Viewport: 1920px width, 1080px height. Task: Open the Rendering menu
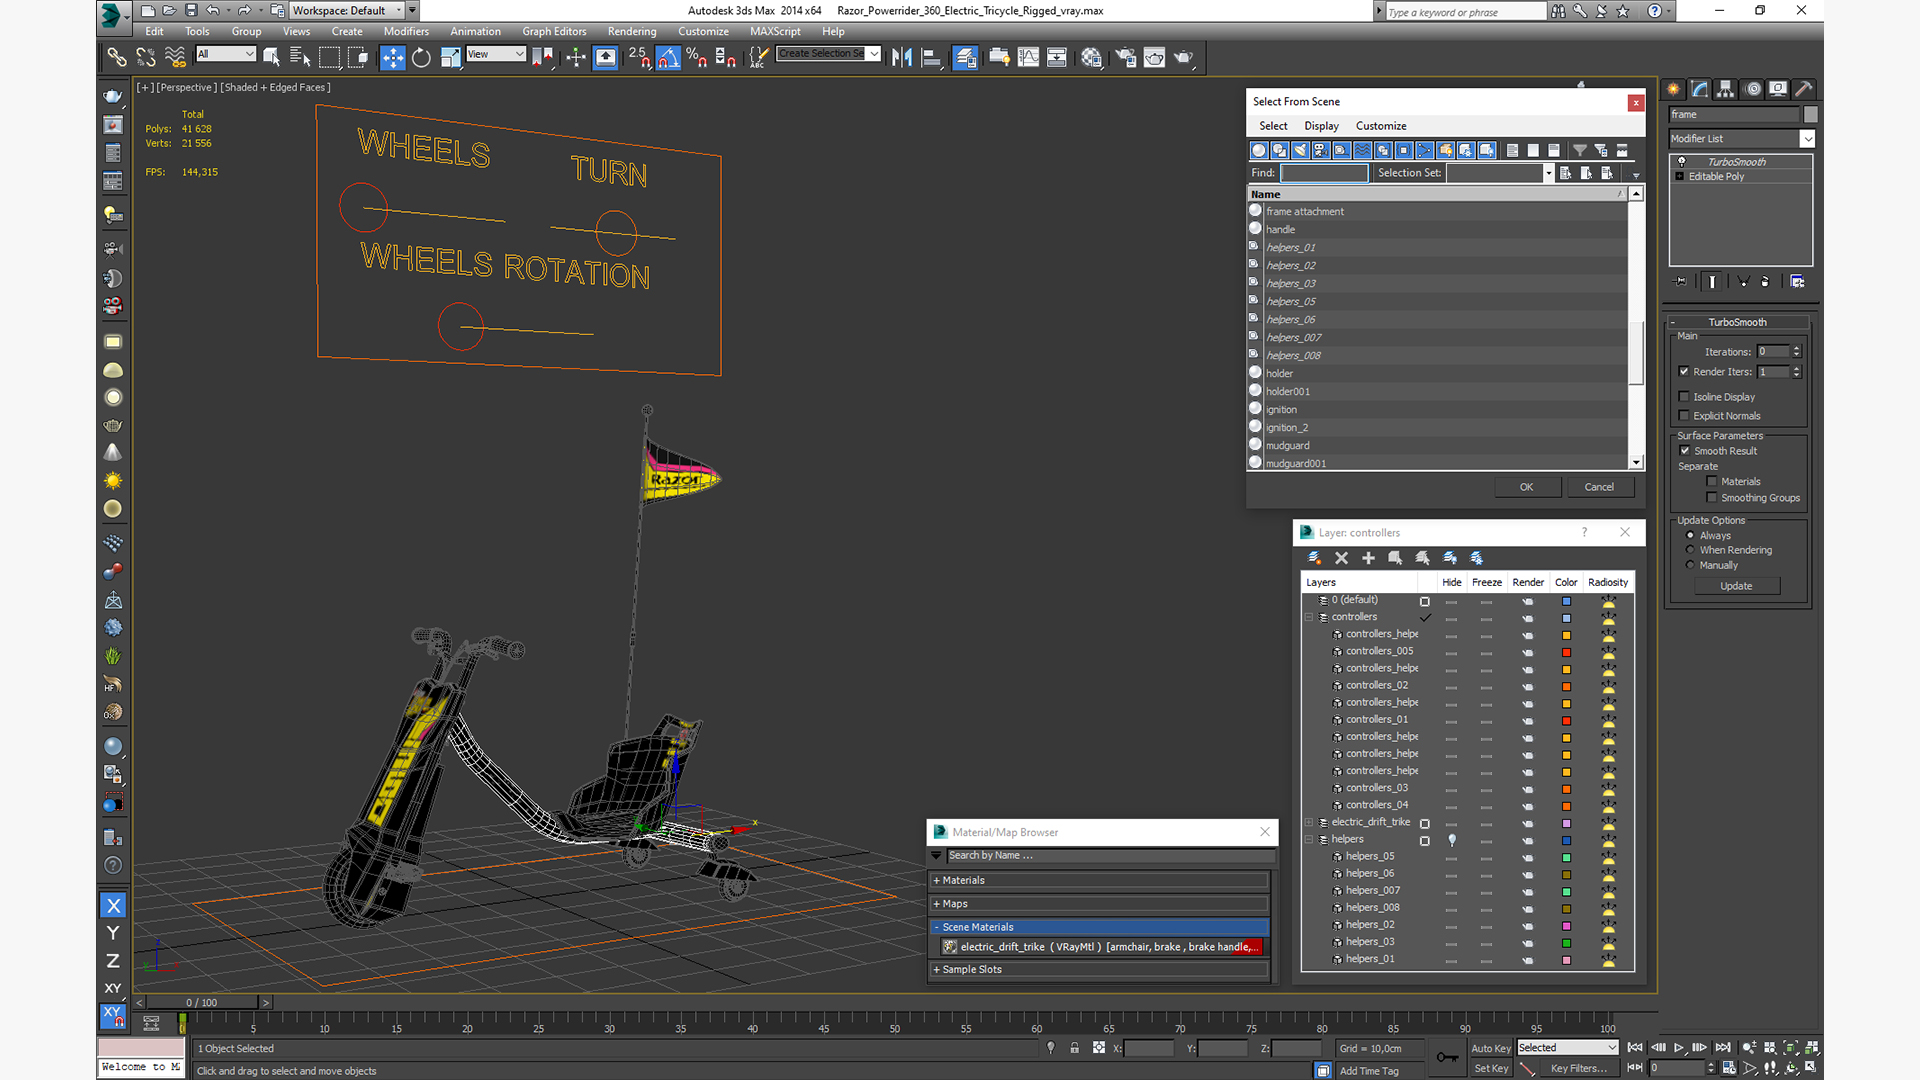632,31
